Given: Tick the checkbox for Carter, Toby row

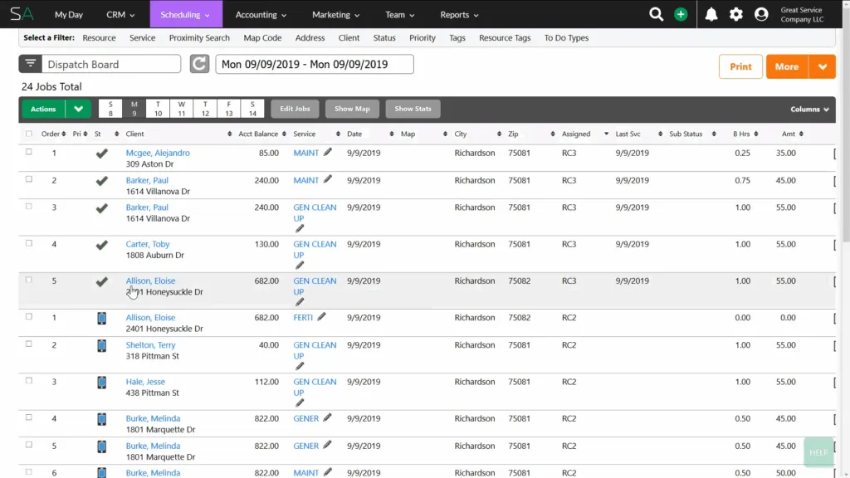Looking at the screenshot, I should pos(29,243).
